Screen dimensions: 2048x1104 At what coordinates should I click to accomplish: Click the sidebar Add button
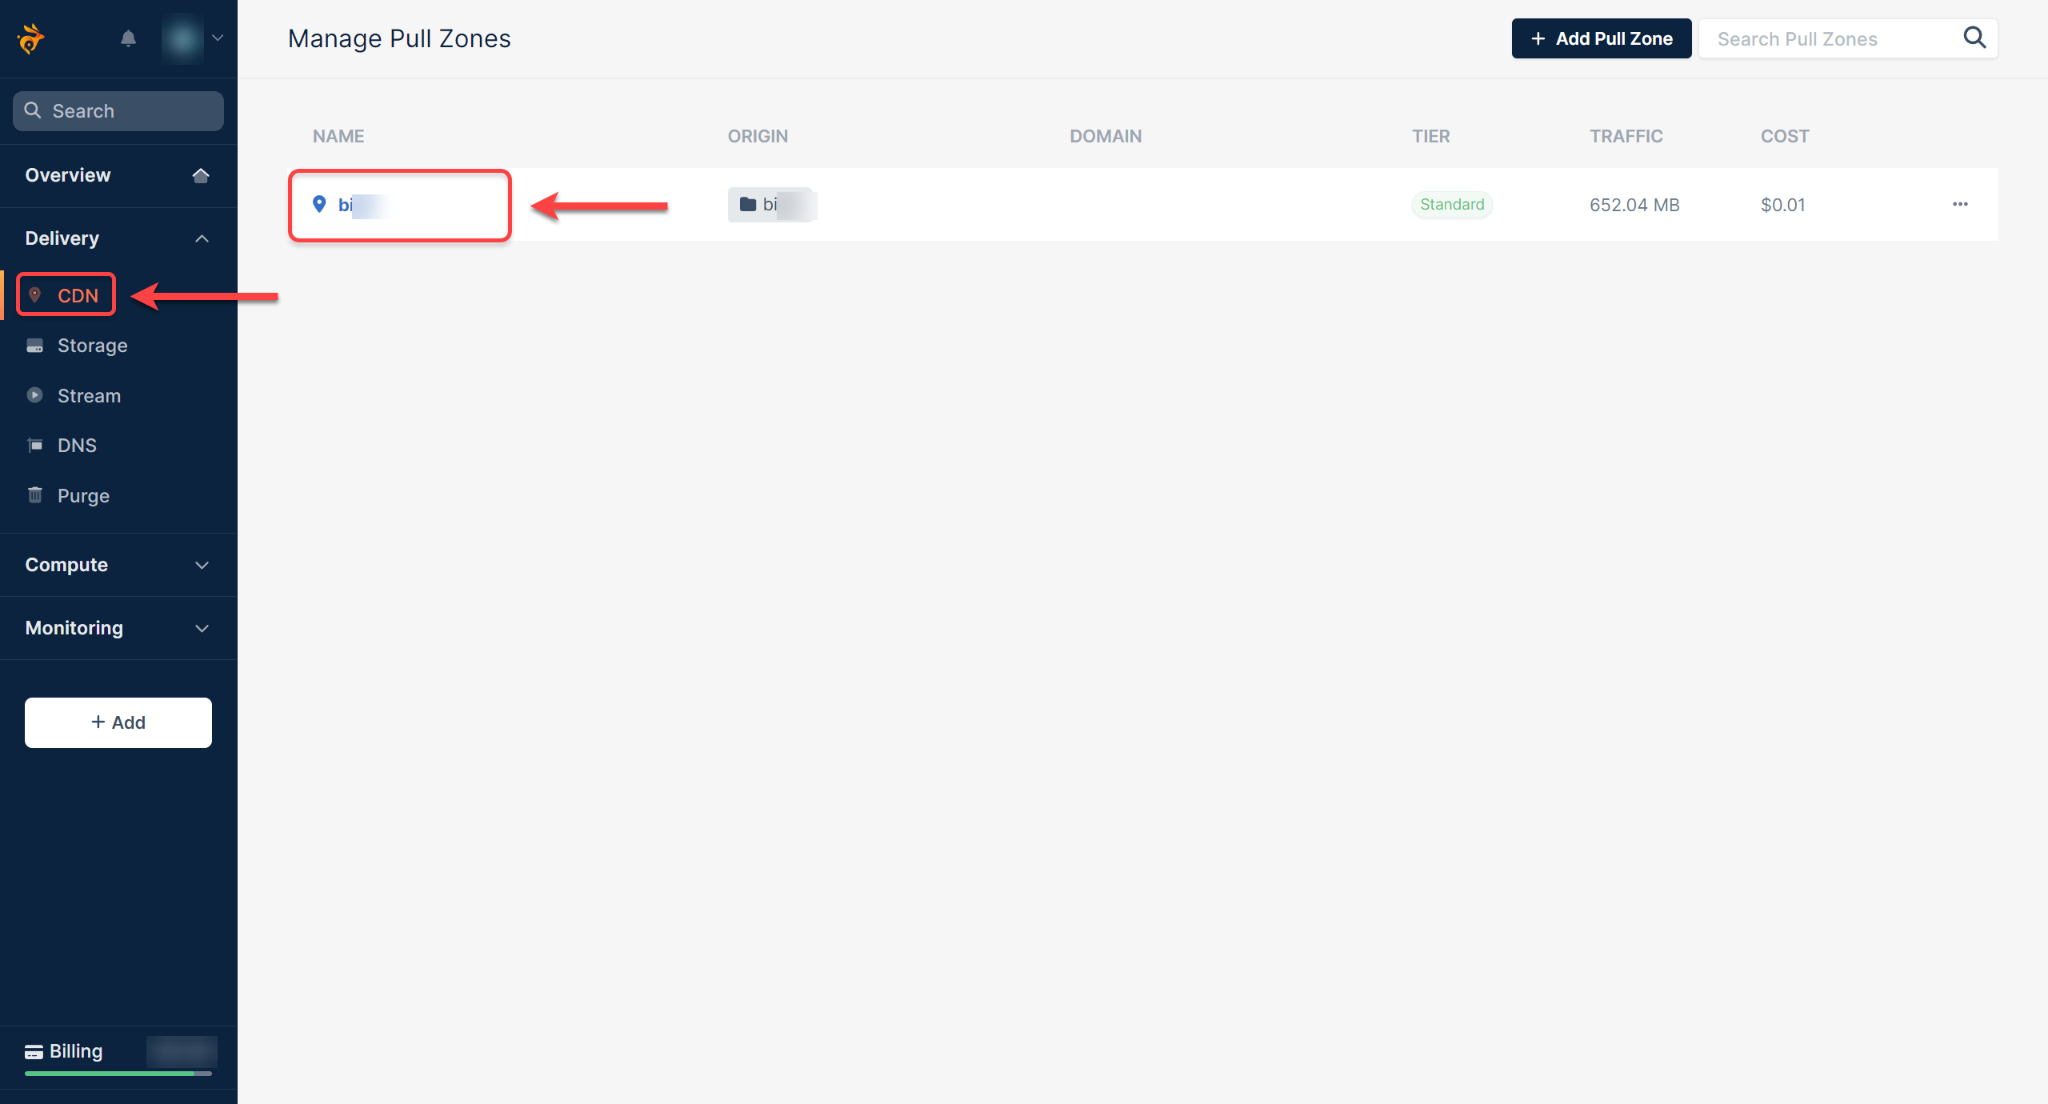117,722
